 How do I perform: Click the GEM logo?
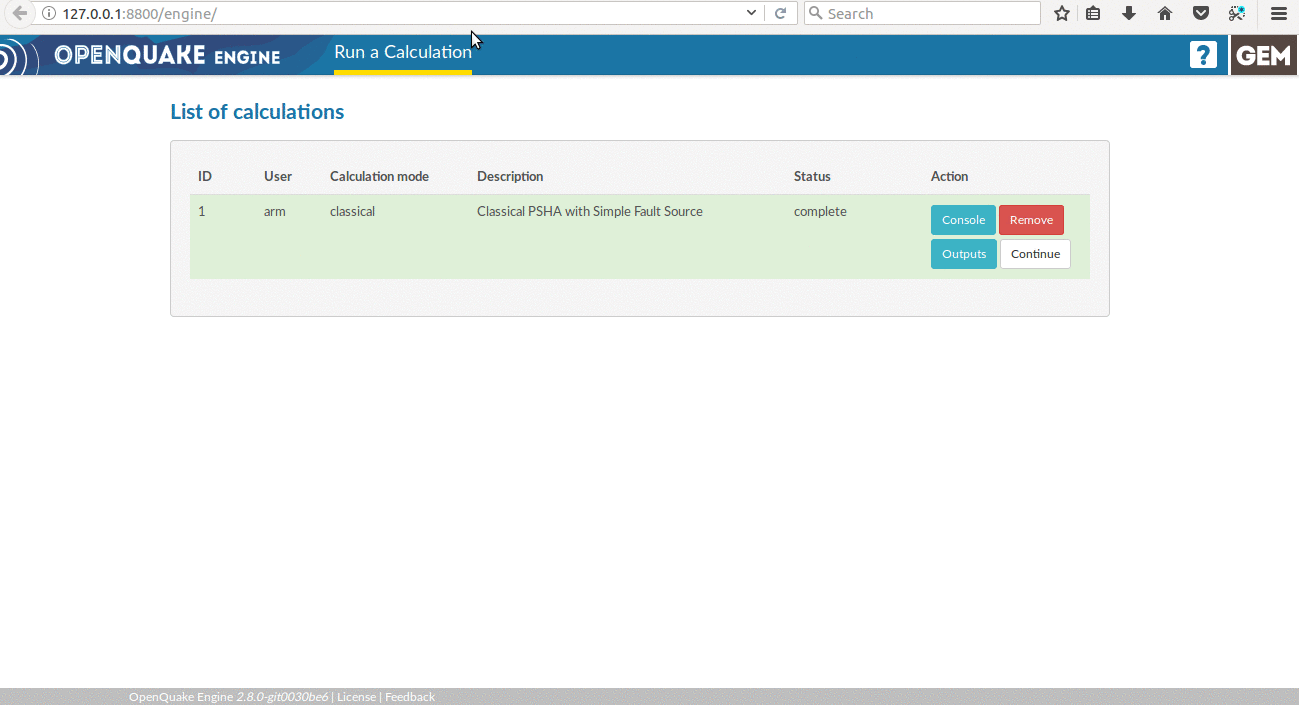[1264, 55]
